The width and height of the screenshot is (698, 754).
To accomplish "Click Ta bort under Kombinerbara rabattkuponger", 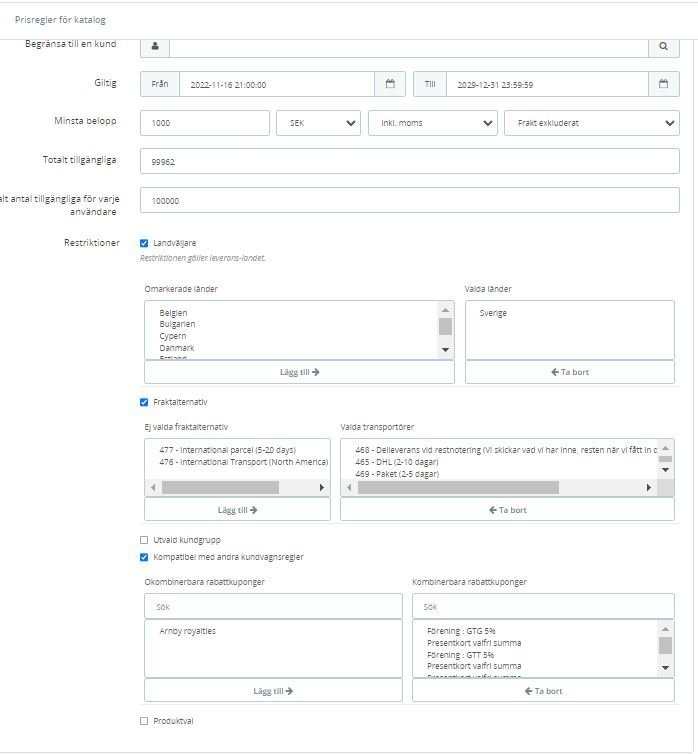I will 543,691.
